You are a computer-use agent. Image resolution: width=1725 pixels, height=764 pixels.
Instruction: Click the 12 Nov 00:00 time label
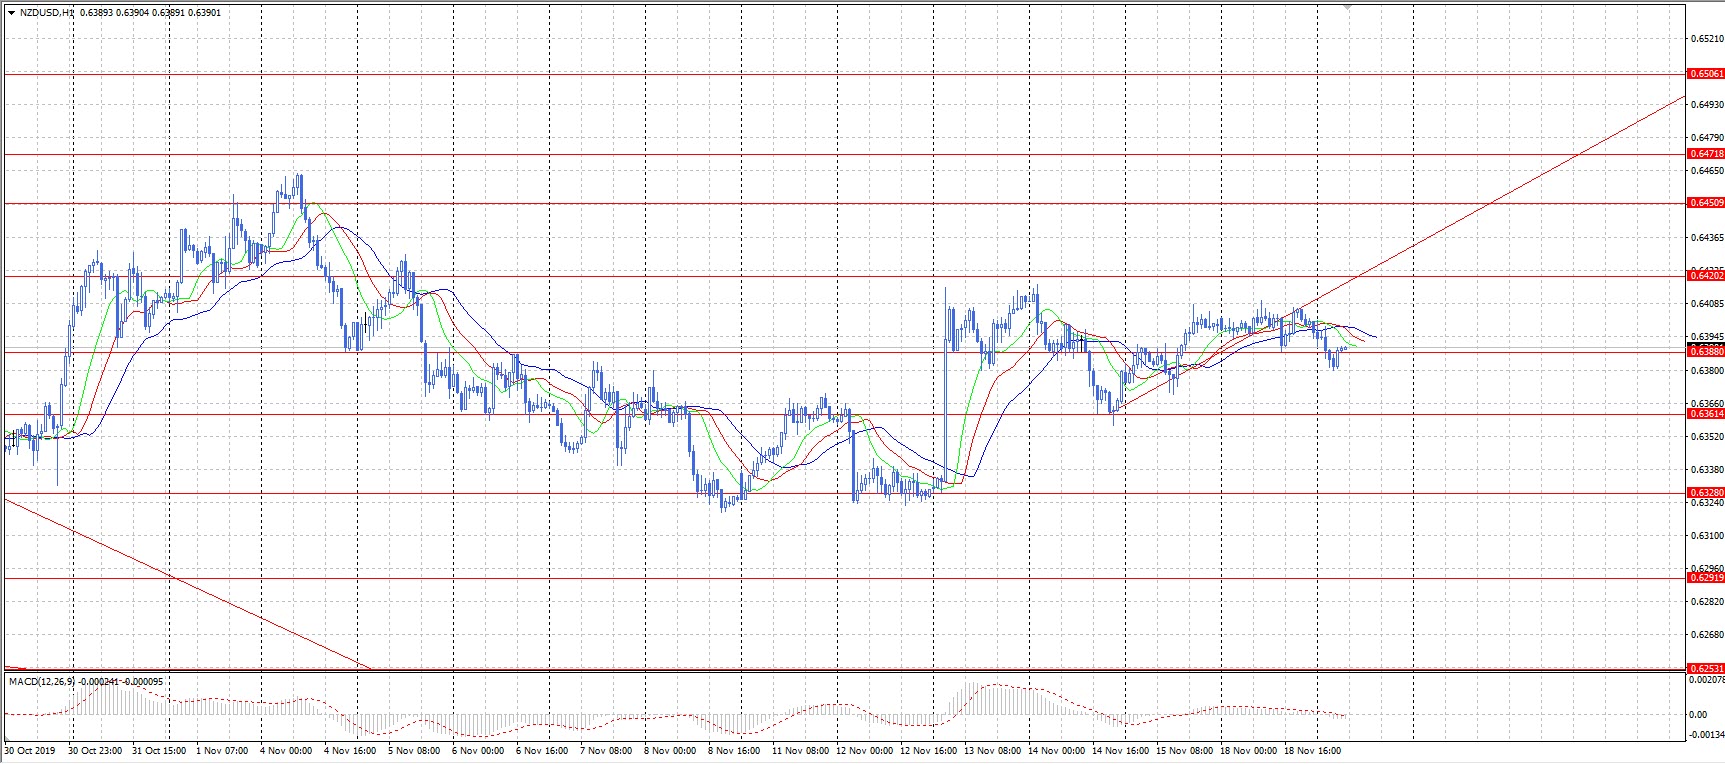(x=864, y=750)
